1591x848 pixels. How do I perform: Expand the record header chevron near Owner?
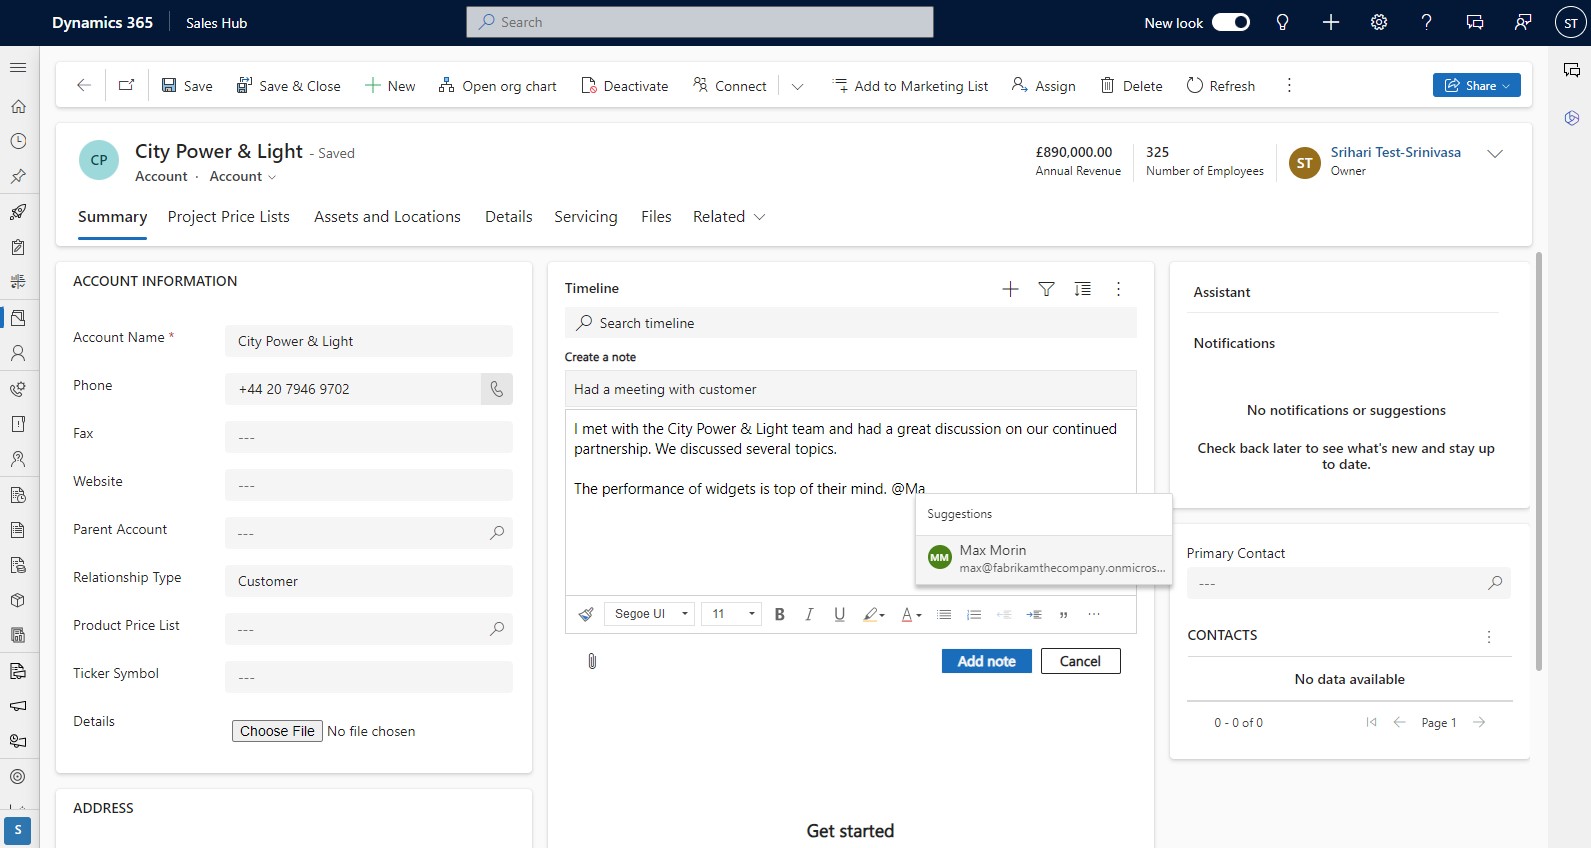(1494, 154)
